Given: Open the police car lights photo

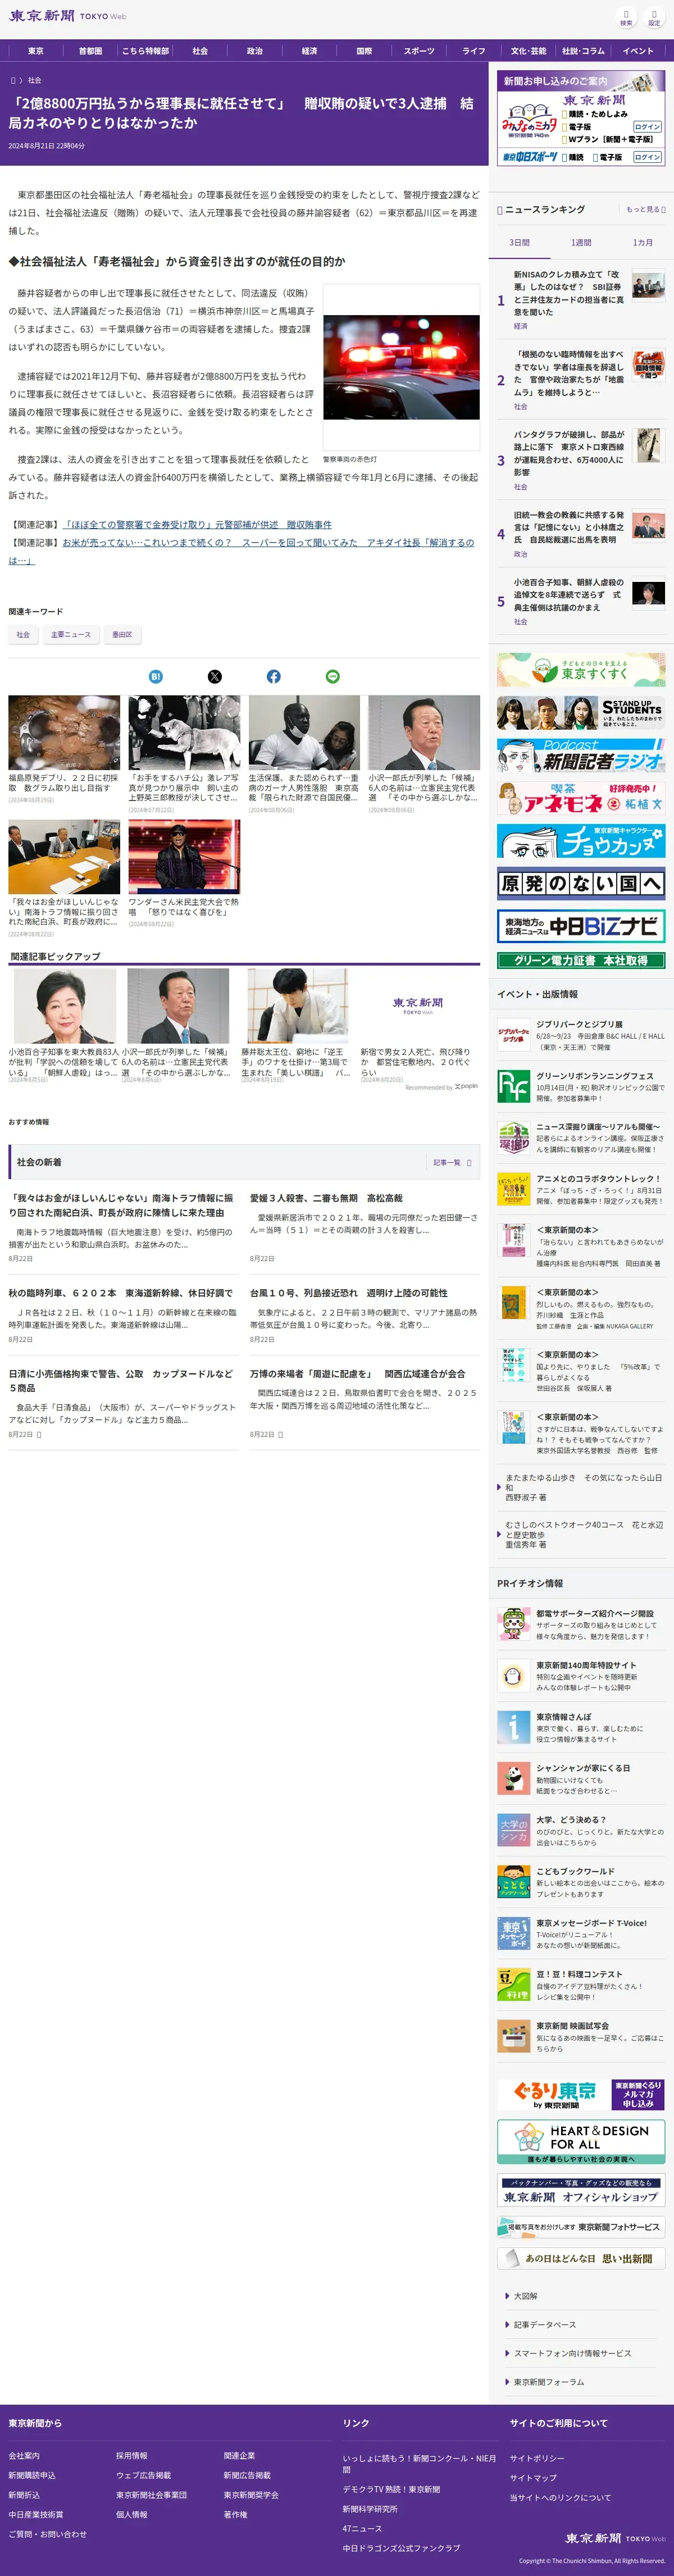Looking at the screenshot, I should 401,367.
